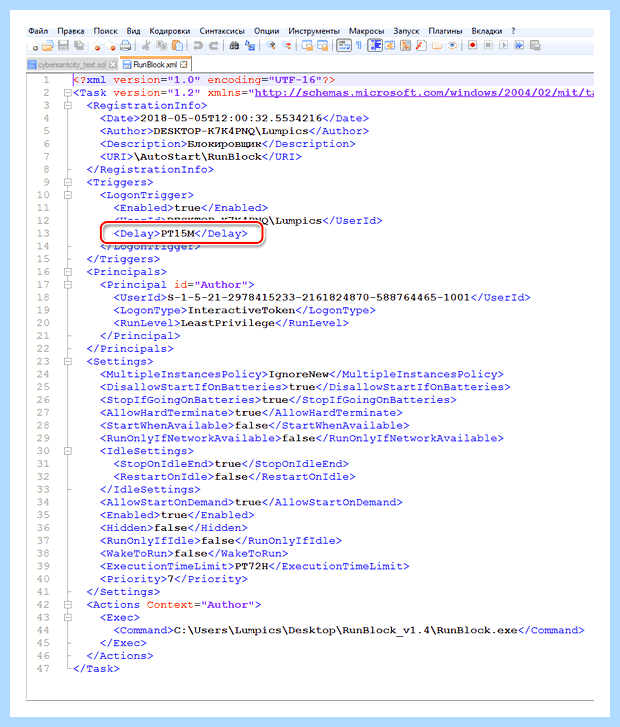Open the Файл menu

coord(38,31)
